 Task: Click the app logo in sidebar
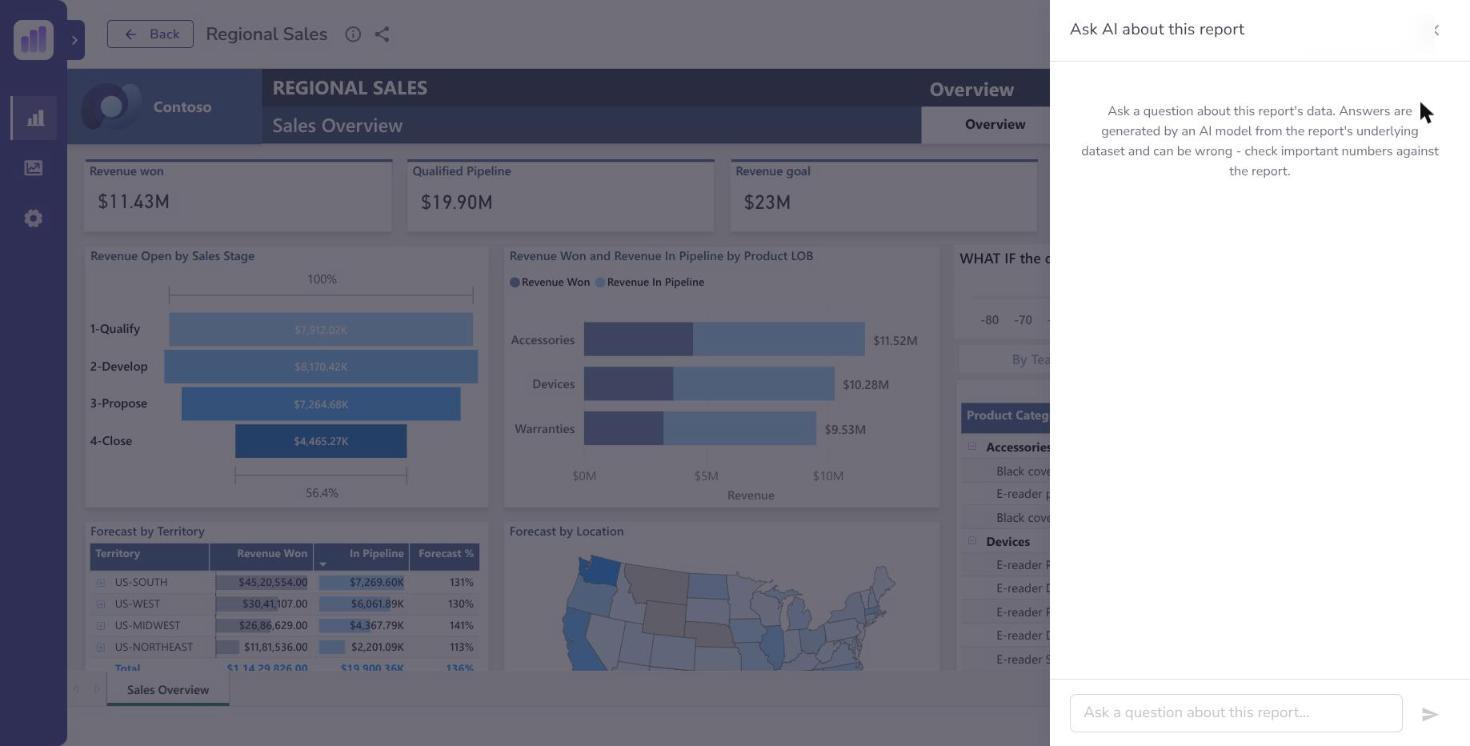coord(33,40)
